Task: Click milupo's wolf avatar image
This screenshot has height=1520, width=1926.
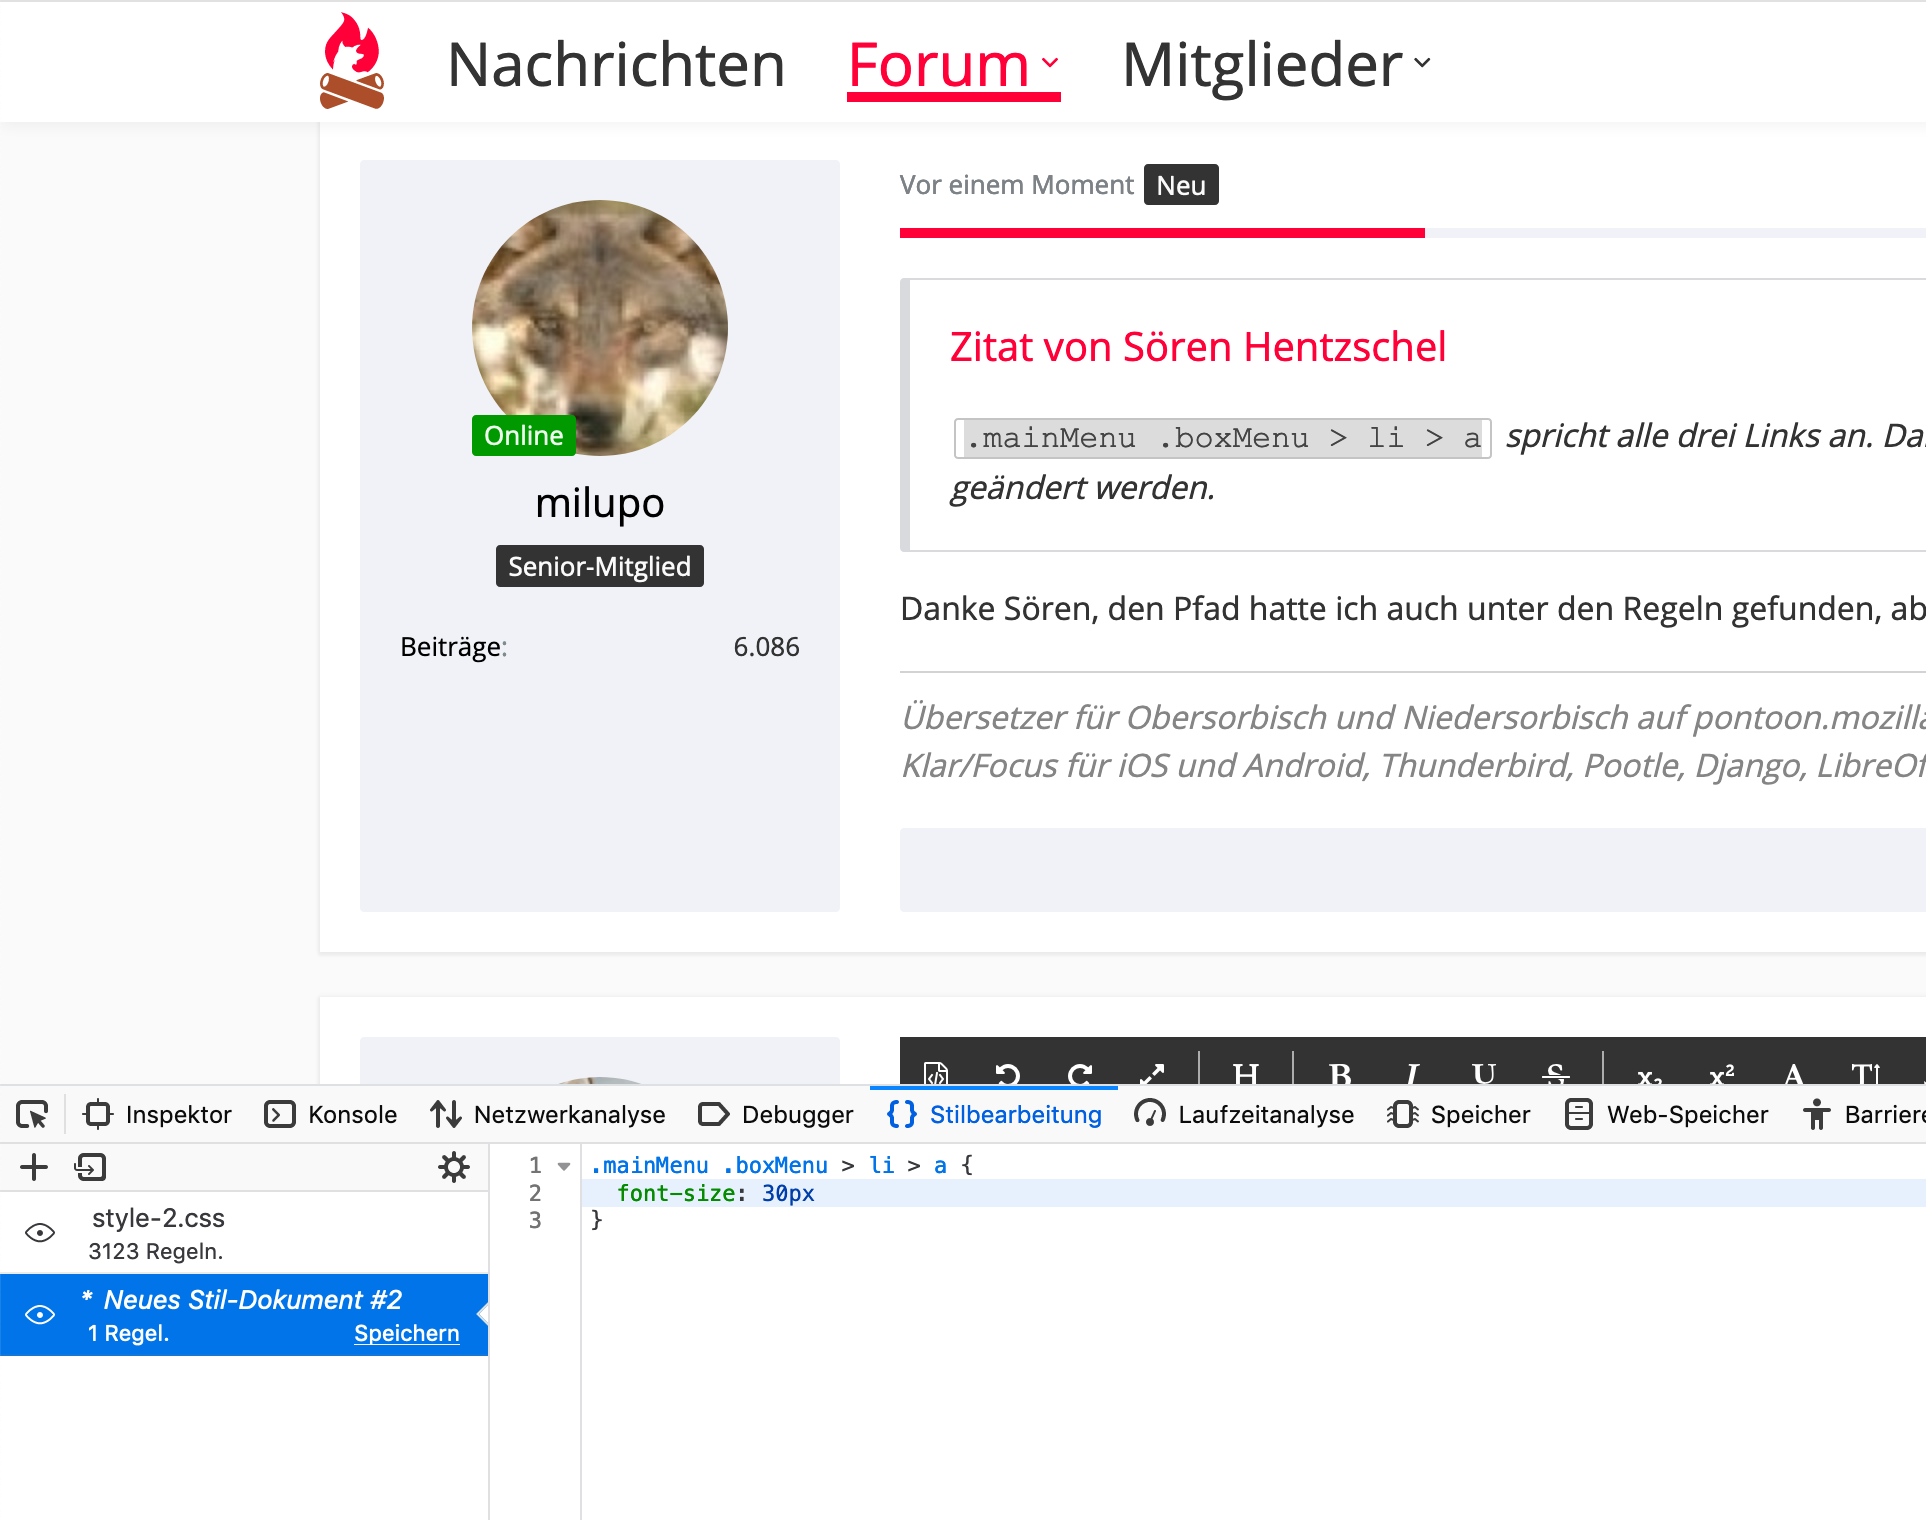Action: (x=600, y=328)
